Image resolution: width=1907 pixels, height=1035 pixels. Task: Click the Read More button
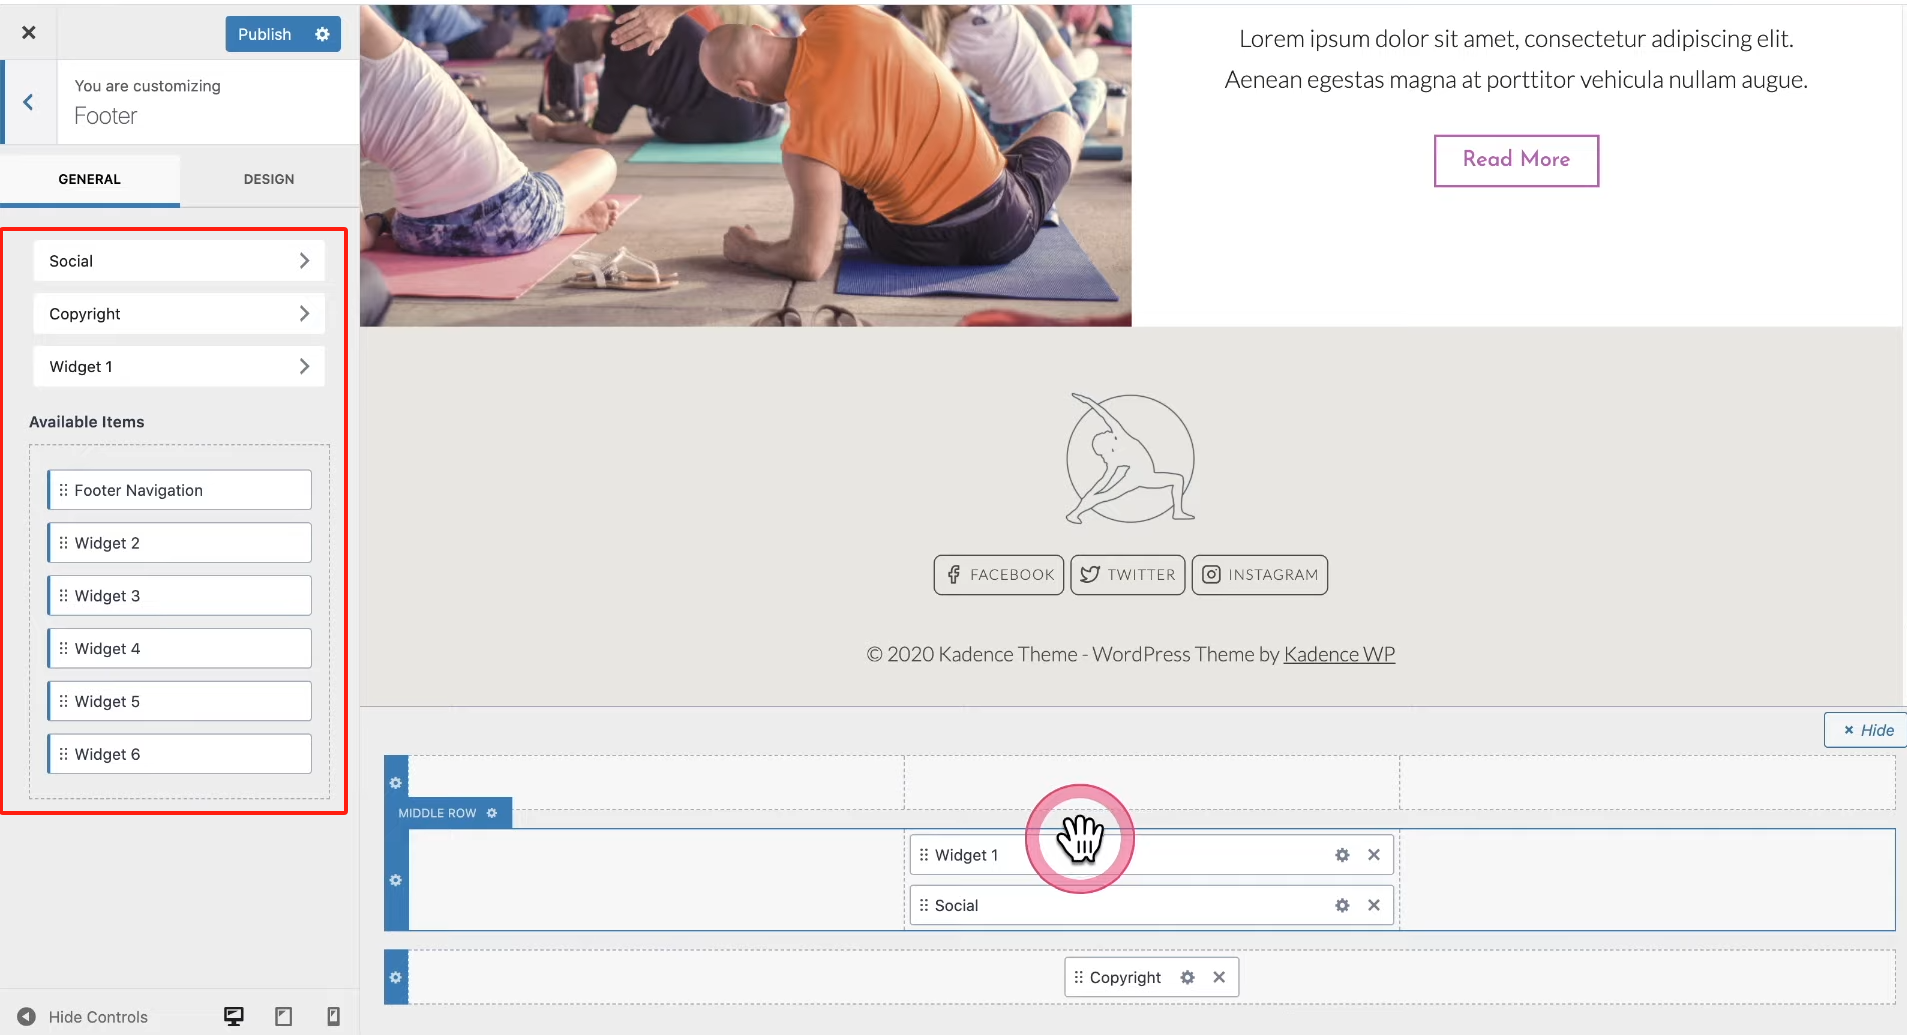(1516, 160)
